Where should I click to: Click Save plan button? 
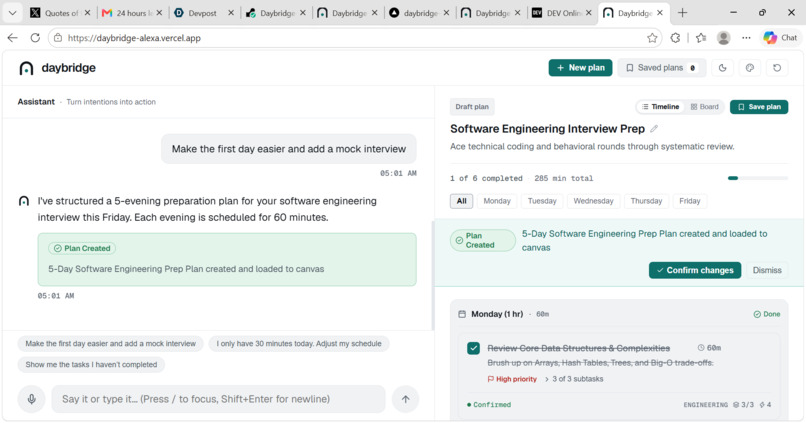click(x=759, y=107)
